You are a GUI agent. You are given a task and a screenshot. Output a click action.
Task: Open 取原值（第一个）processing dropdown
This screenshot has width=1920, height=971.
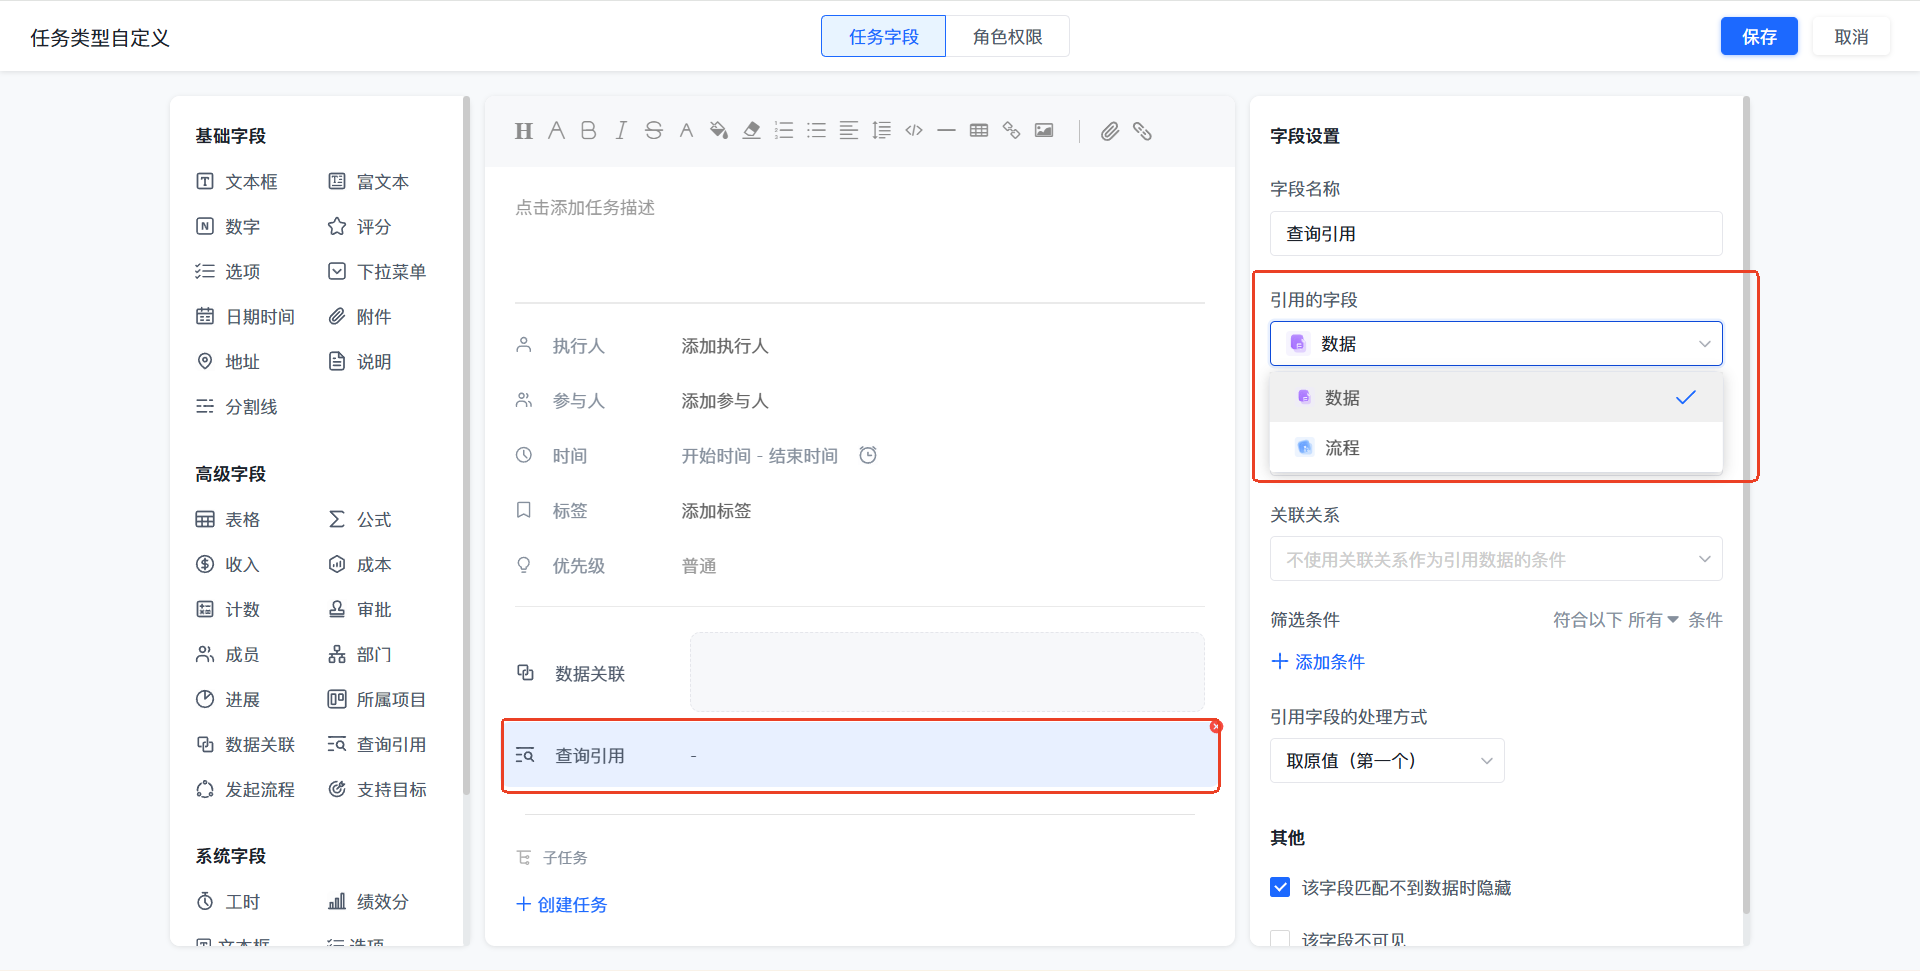point(1387,761)
